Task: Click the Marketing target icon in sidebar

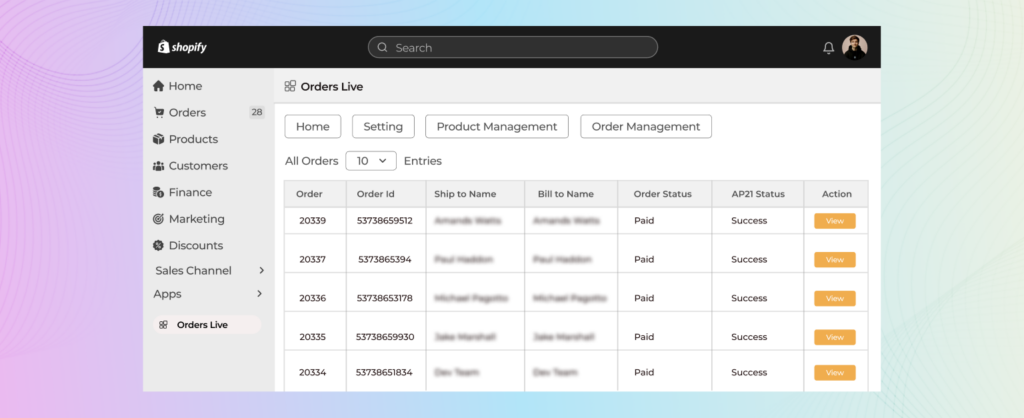Action: [x=158, y=219]
